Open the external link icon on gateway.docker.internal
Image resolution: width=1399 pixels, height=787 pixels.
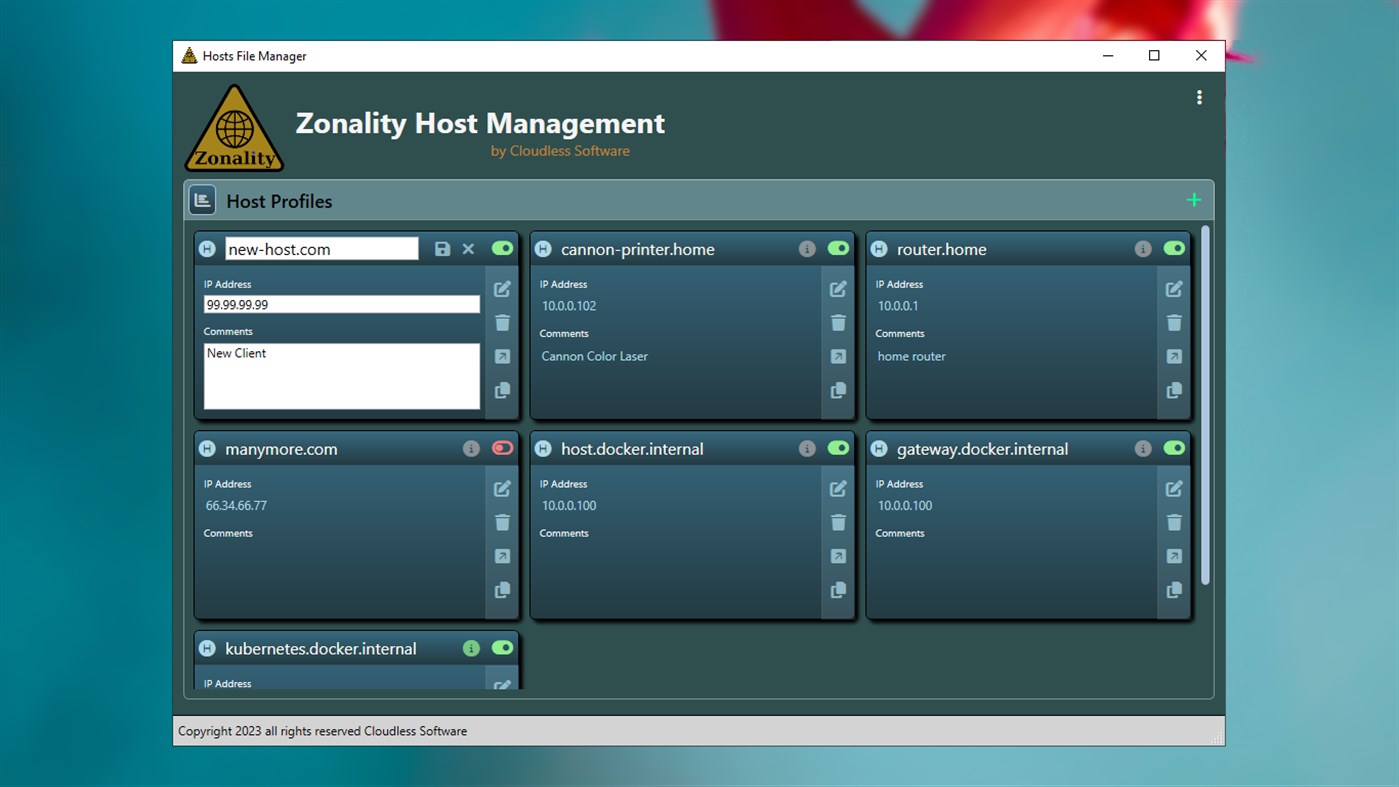1174,556
